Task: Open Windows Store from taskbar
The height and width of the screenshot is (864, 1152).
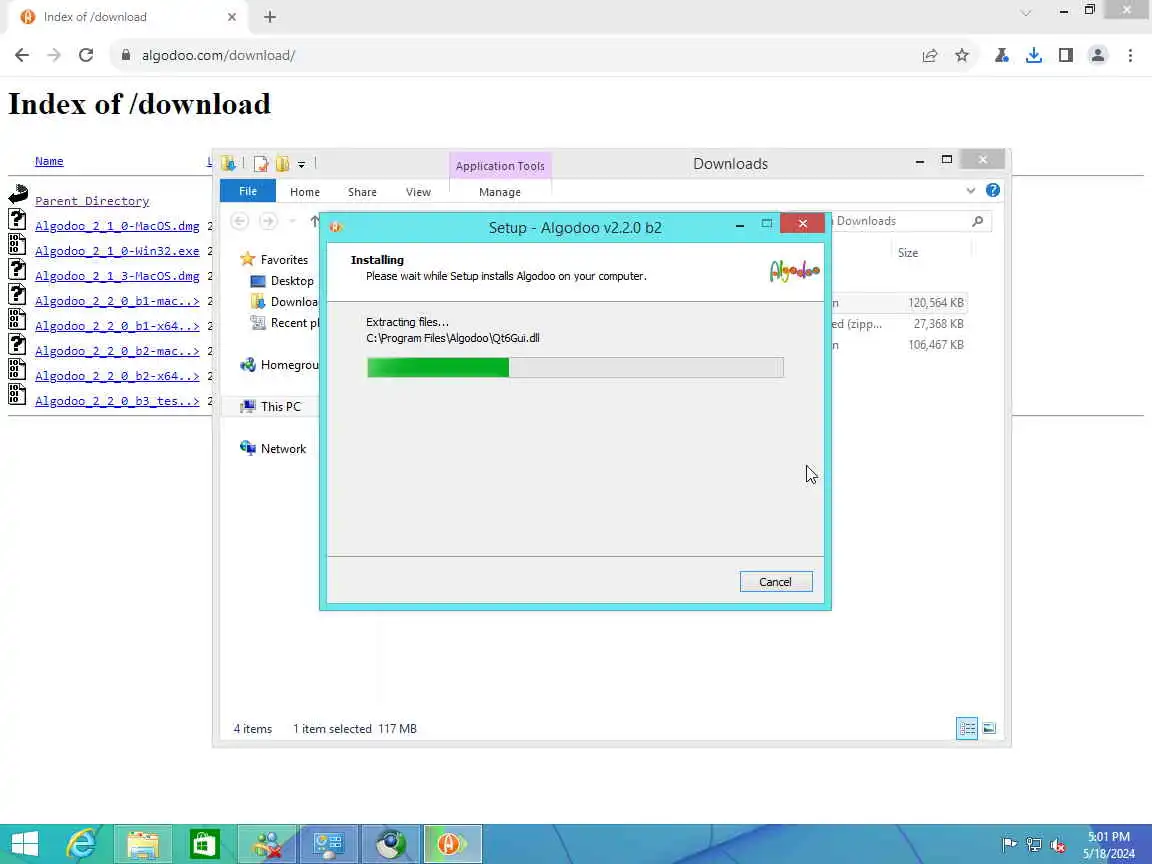Action: point(204,844)
